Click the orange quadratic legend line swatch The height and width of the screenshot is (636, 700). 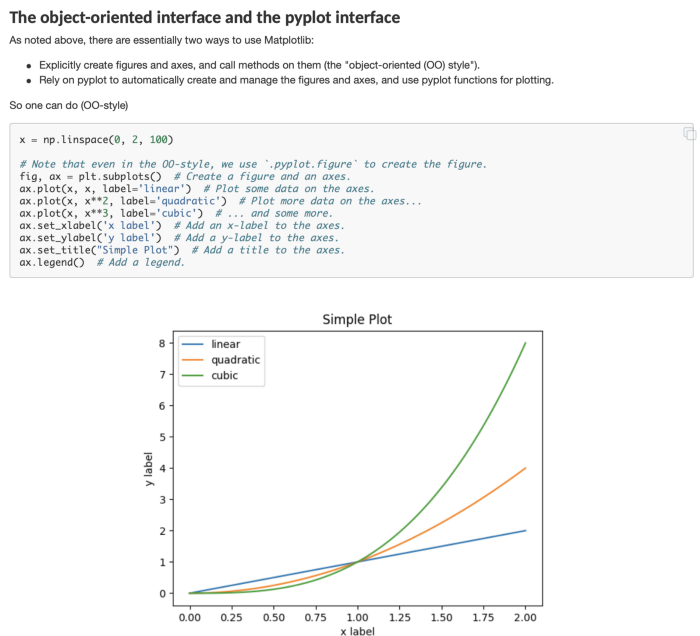point(193,360)
